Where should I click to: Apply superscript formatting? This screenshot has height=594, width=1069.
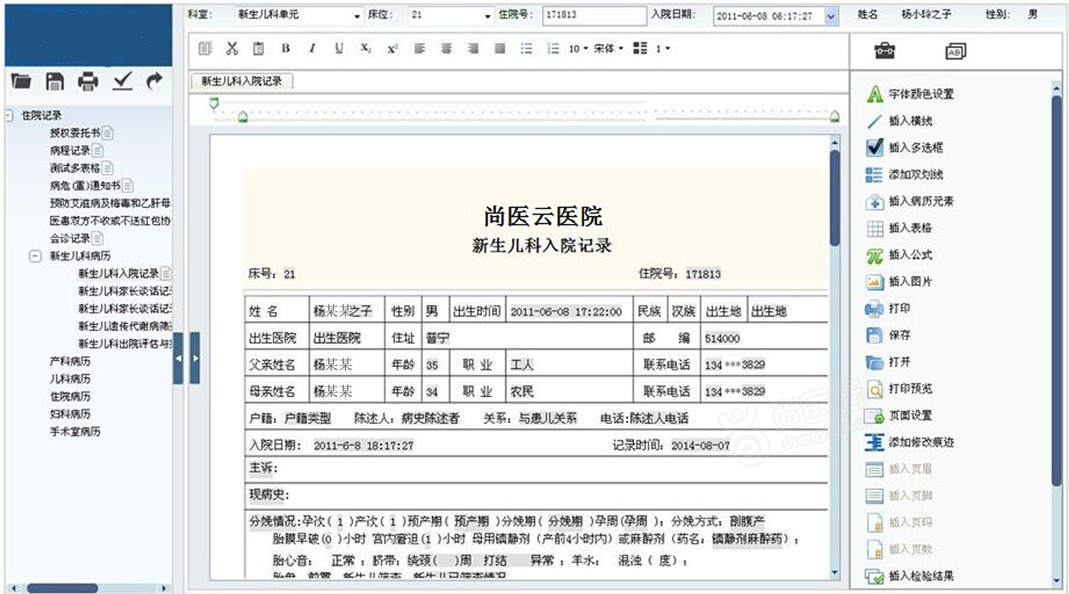point(393,48)
